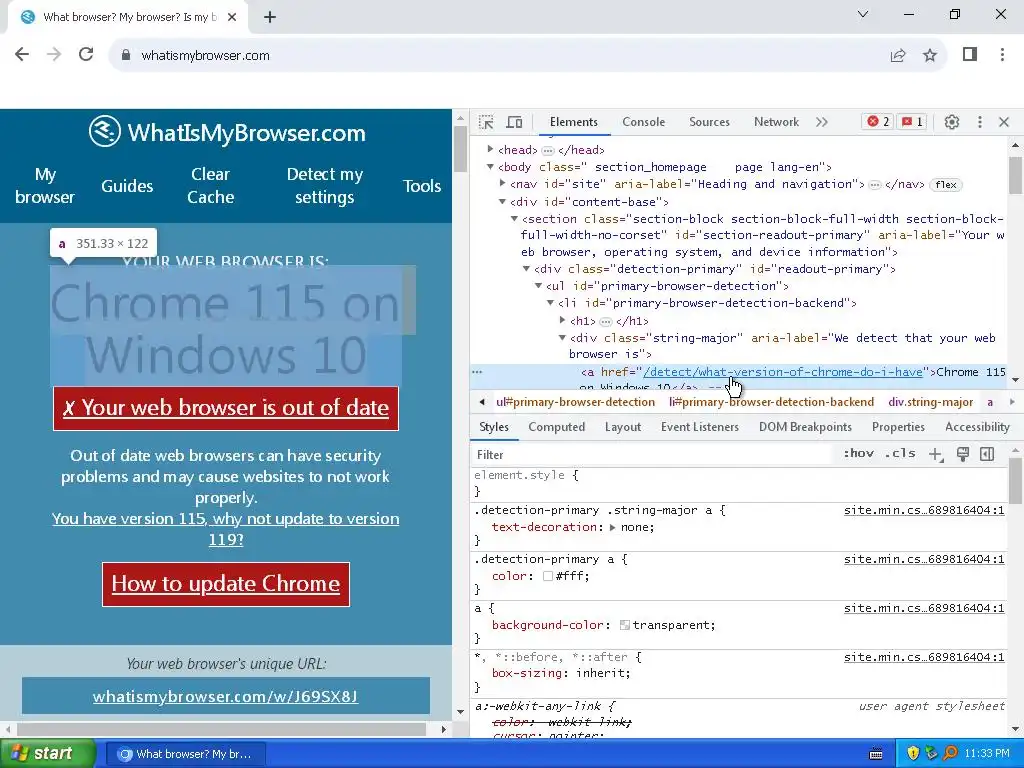Screen dimensions: 1024x768
Task: Activate the inspect element picker icon
Action: pos(486,122)
